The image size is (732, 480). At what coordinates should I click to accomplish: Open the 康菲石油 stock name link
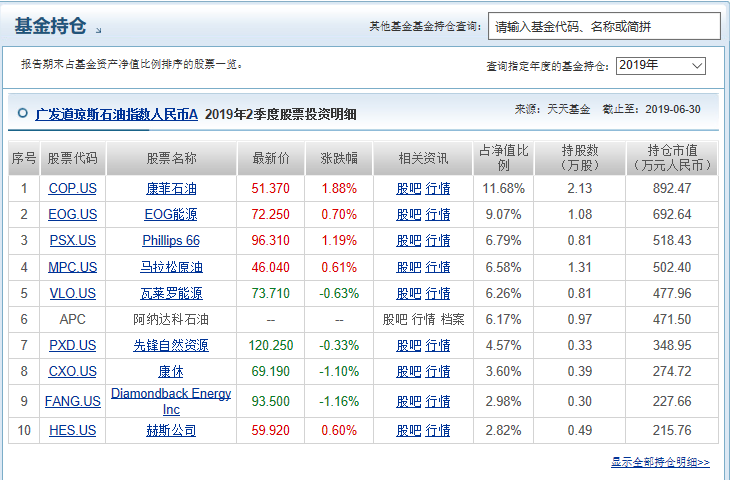[x=171, y=189]
